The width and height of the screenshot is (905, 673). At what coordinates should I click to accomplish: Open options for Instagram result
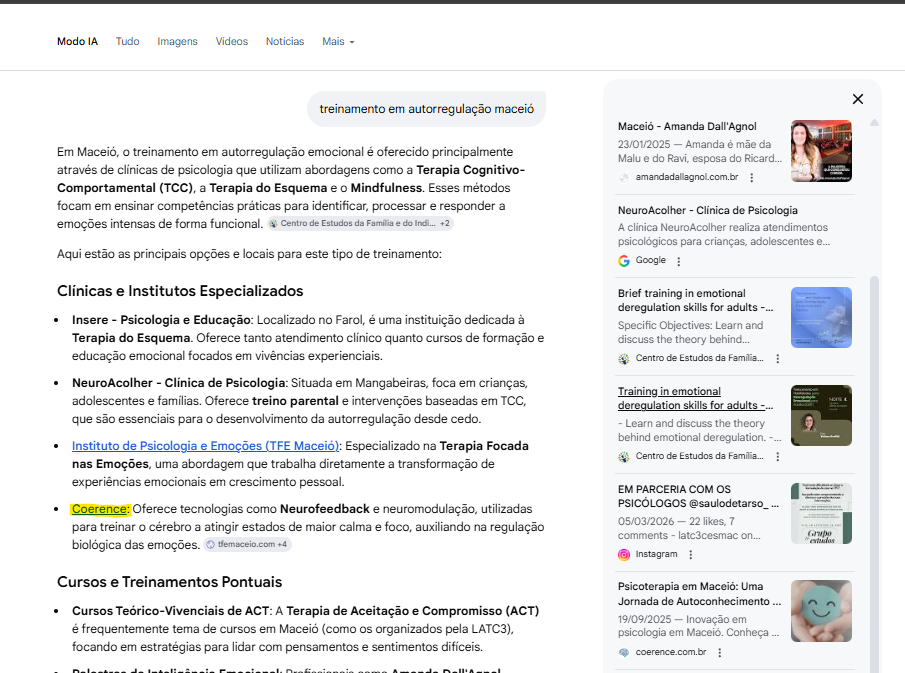click(691, 555)
